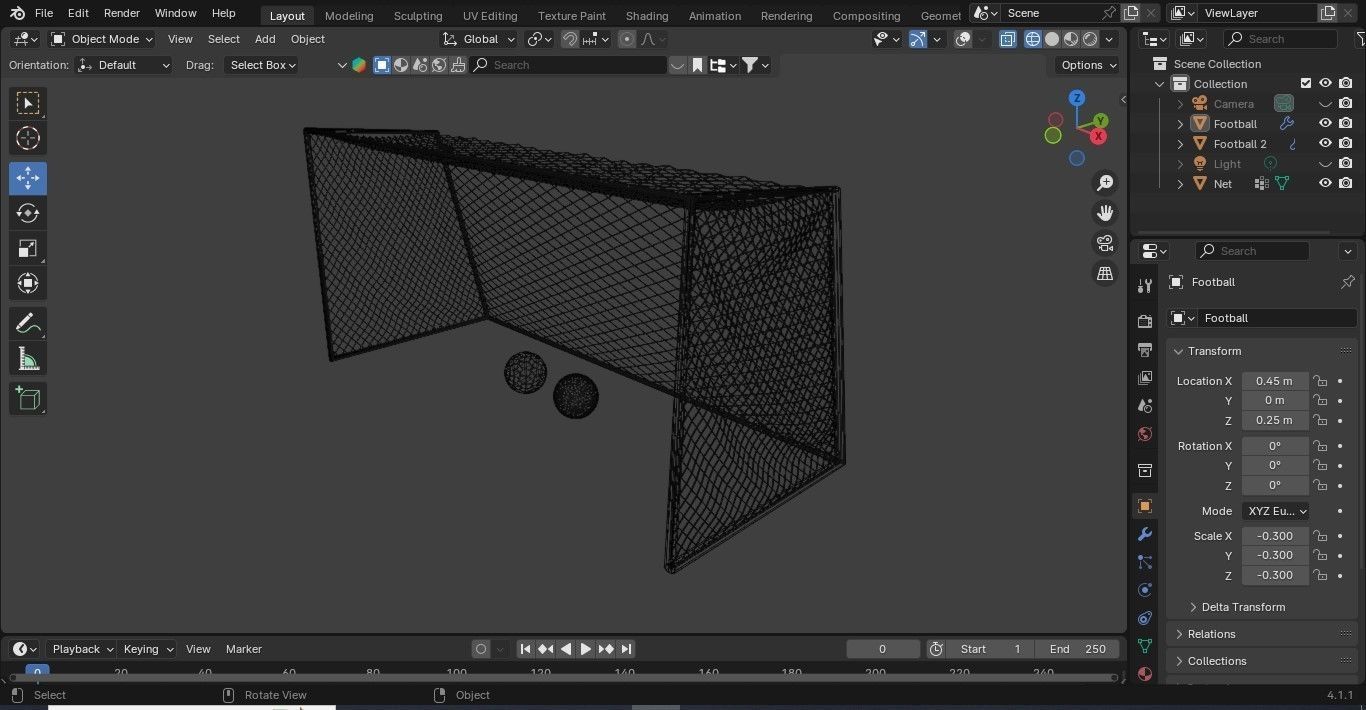This screenshot has width=1366, height=710.
Task: Open the File menu
Action: click(x=44, y=13)
